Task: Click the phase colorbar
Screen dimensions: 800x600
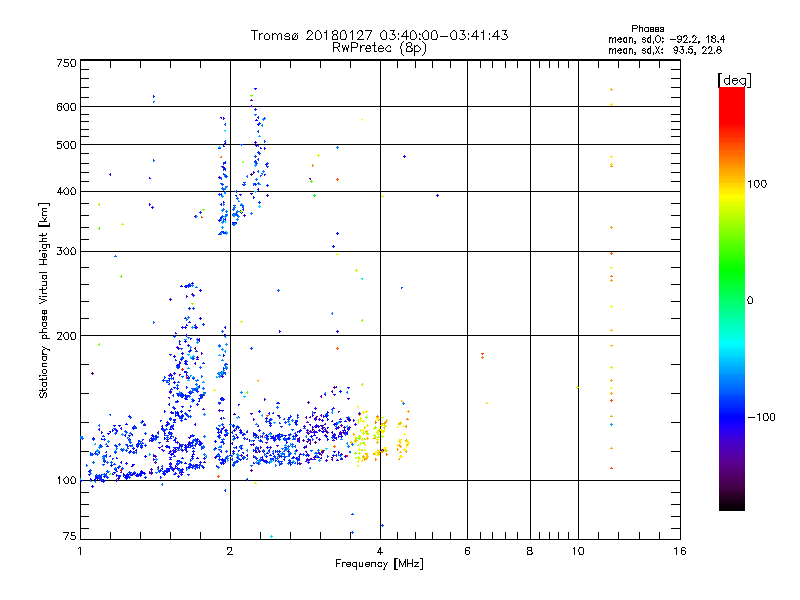Action: click(732, 298)
